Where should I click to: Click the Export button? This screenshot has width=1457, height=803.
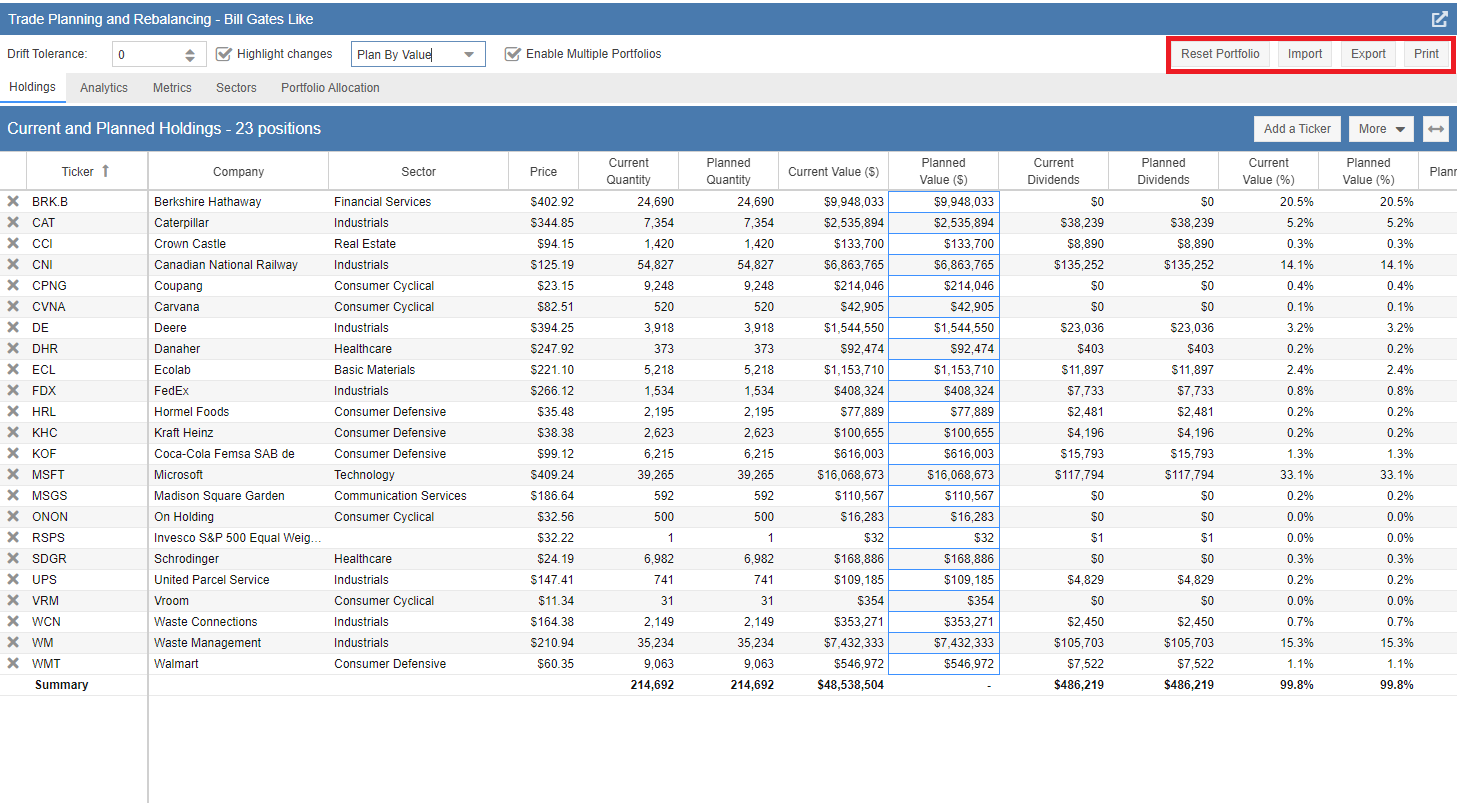tap(1368, 54)
